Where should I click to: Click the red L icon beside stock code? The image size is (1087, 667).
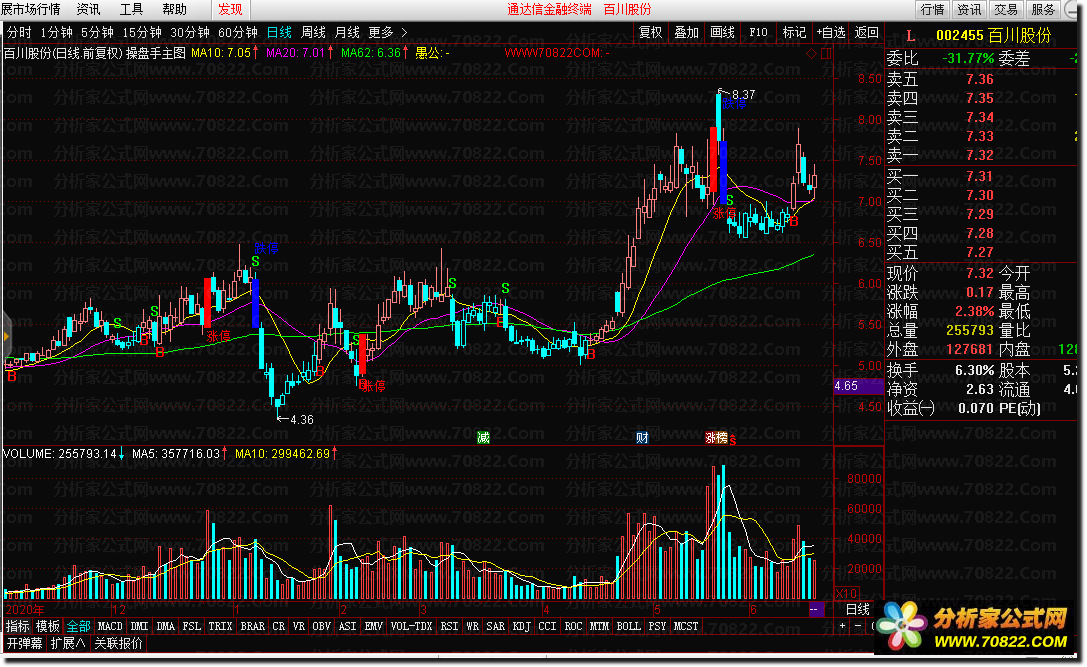point(910,36)
